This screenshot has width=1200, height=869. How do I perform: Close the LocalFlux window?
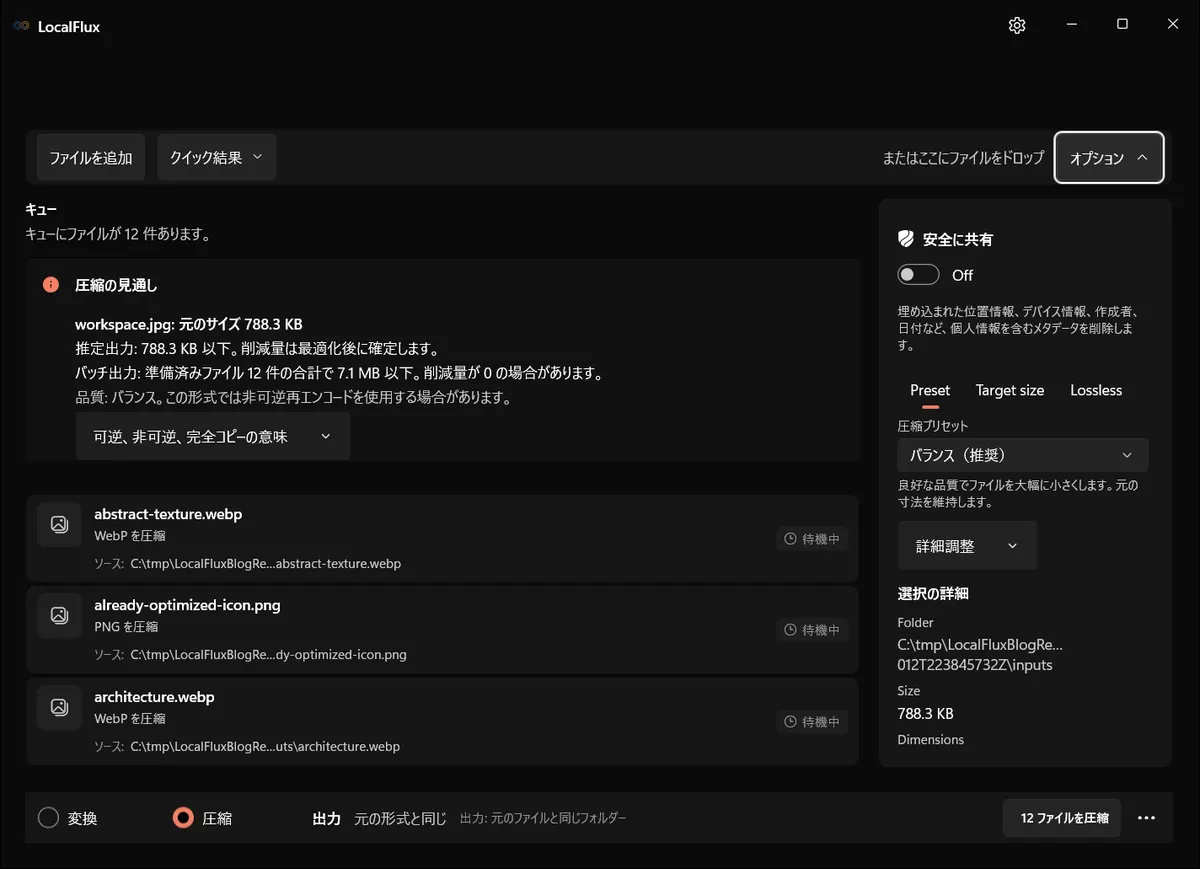pyautogui.click(x=1173, y=25)
